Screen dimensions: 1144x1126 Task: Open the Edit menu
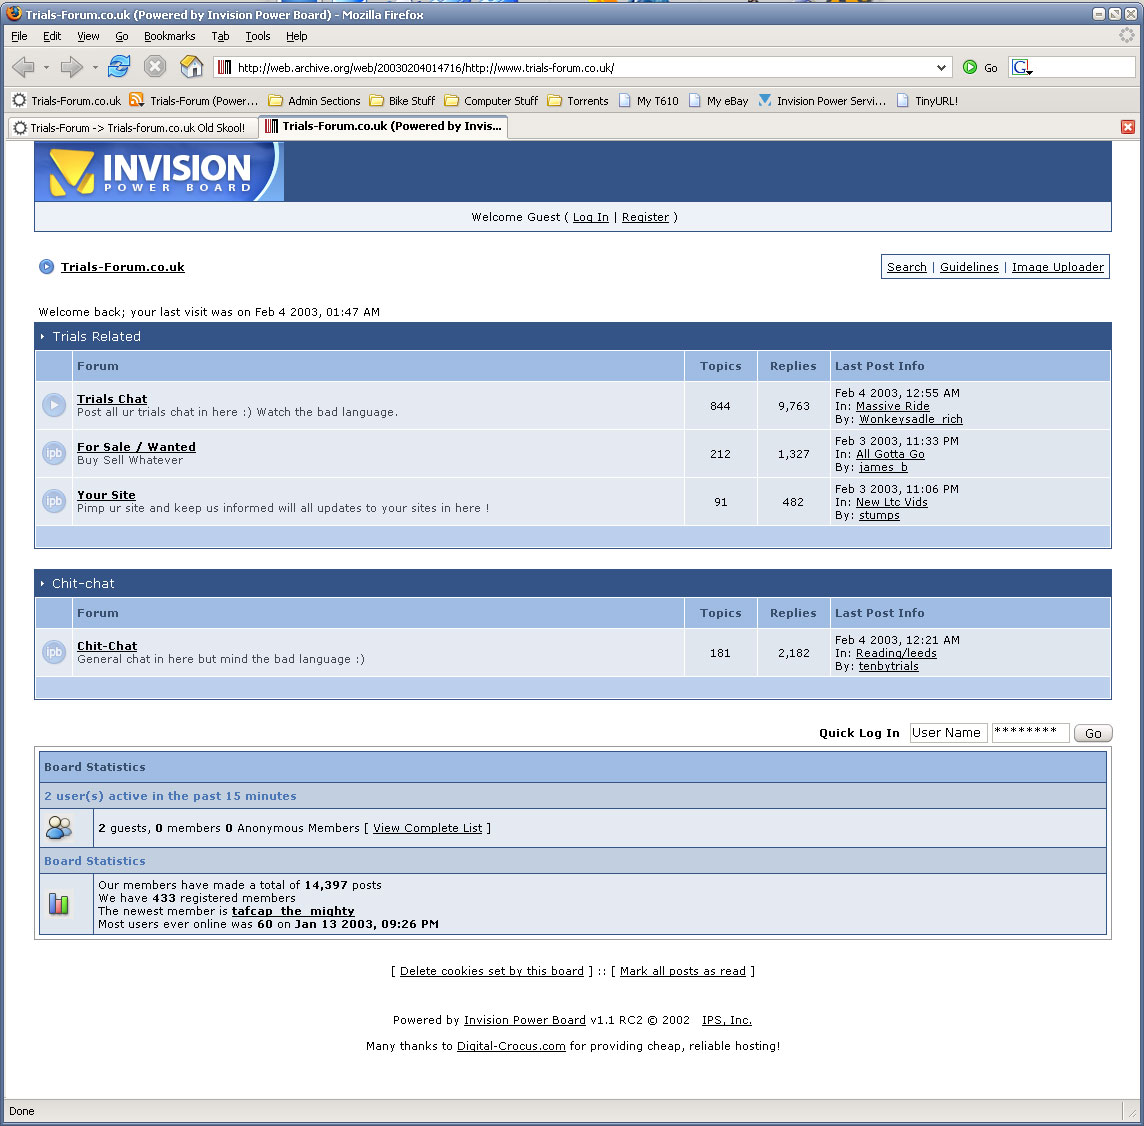[x=52, y=36]
